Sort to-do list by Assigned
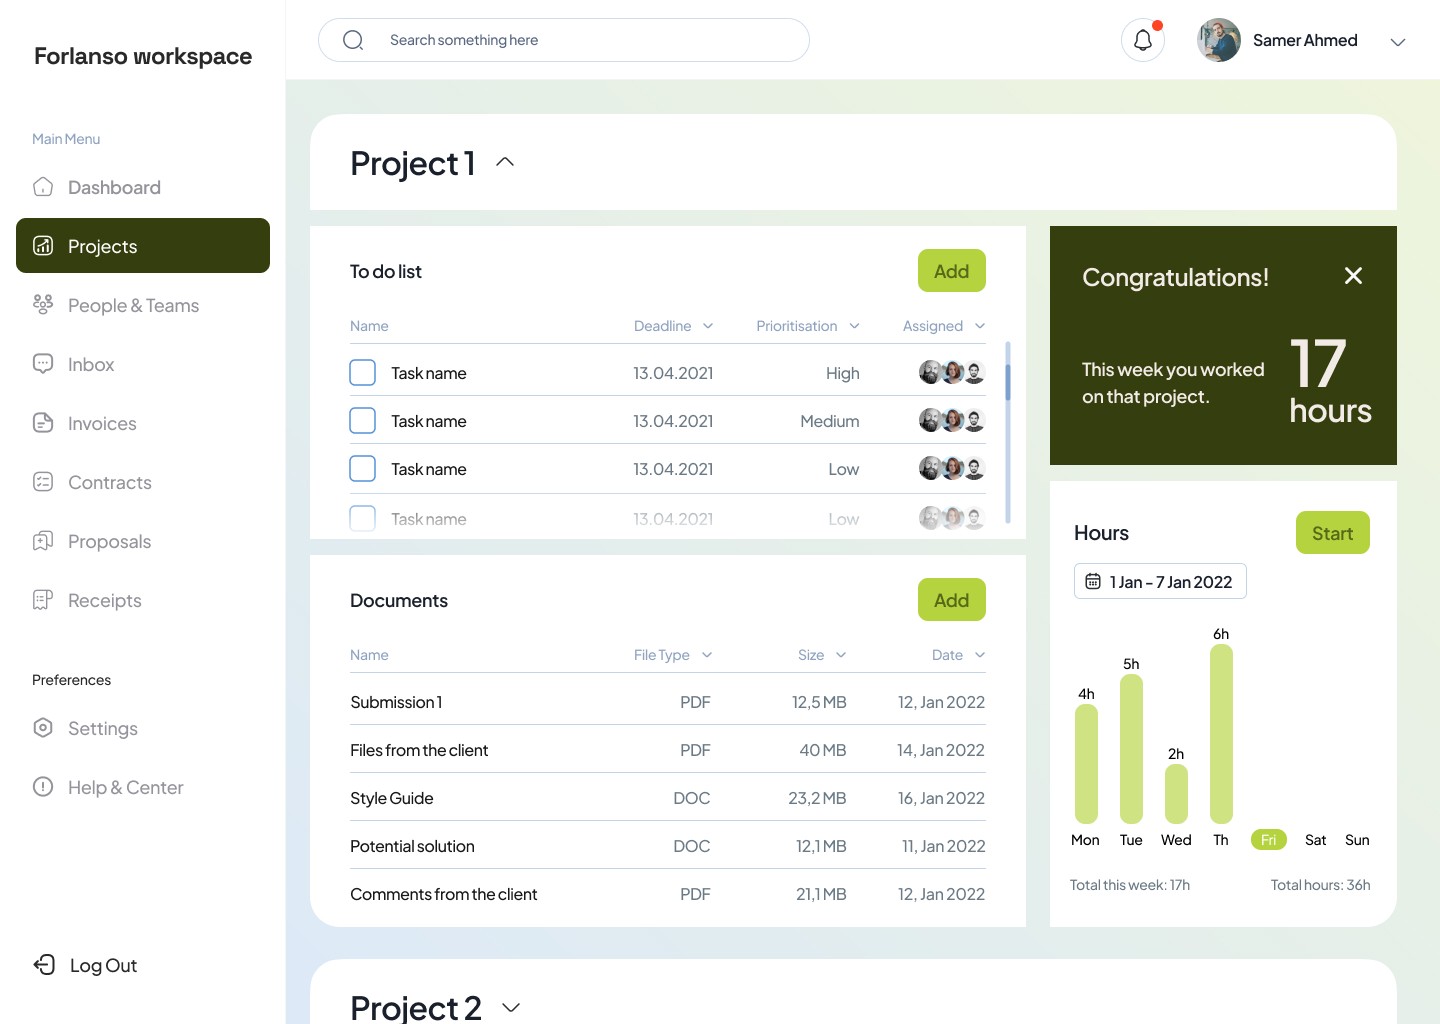This screenshot has height=1024, width=1440. (944, 326)
